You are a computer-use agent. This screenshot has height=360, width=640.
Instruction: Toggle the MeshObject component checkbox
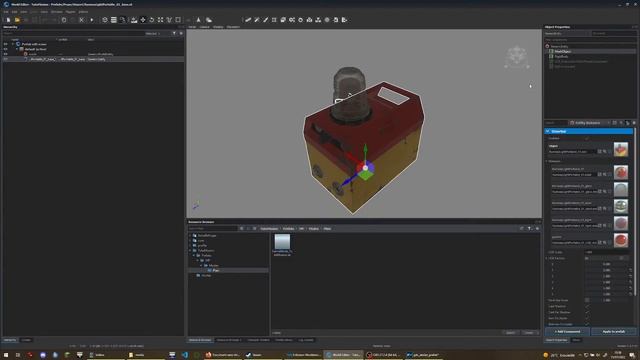point(551,51)
